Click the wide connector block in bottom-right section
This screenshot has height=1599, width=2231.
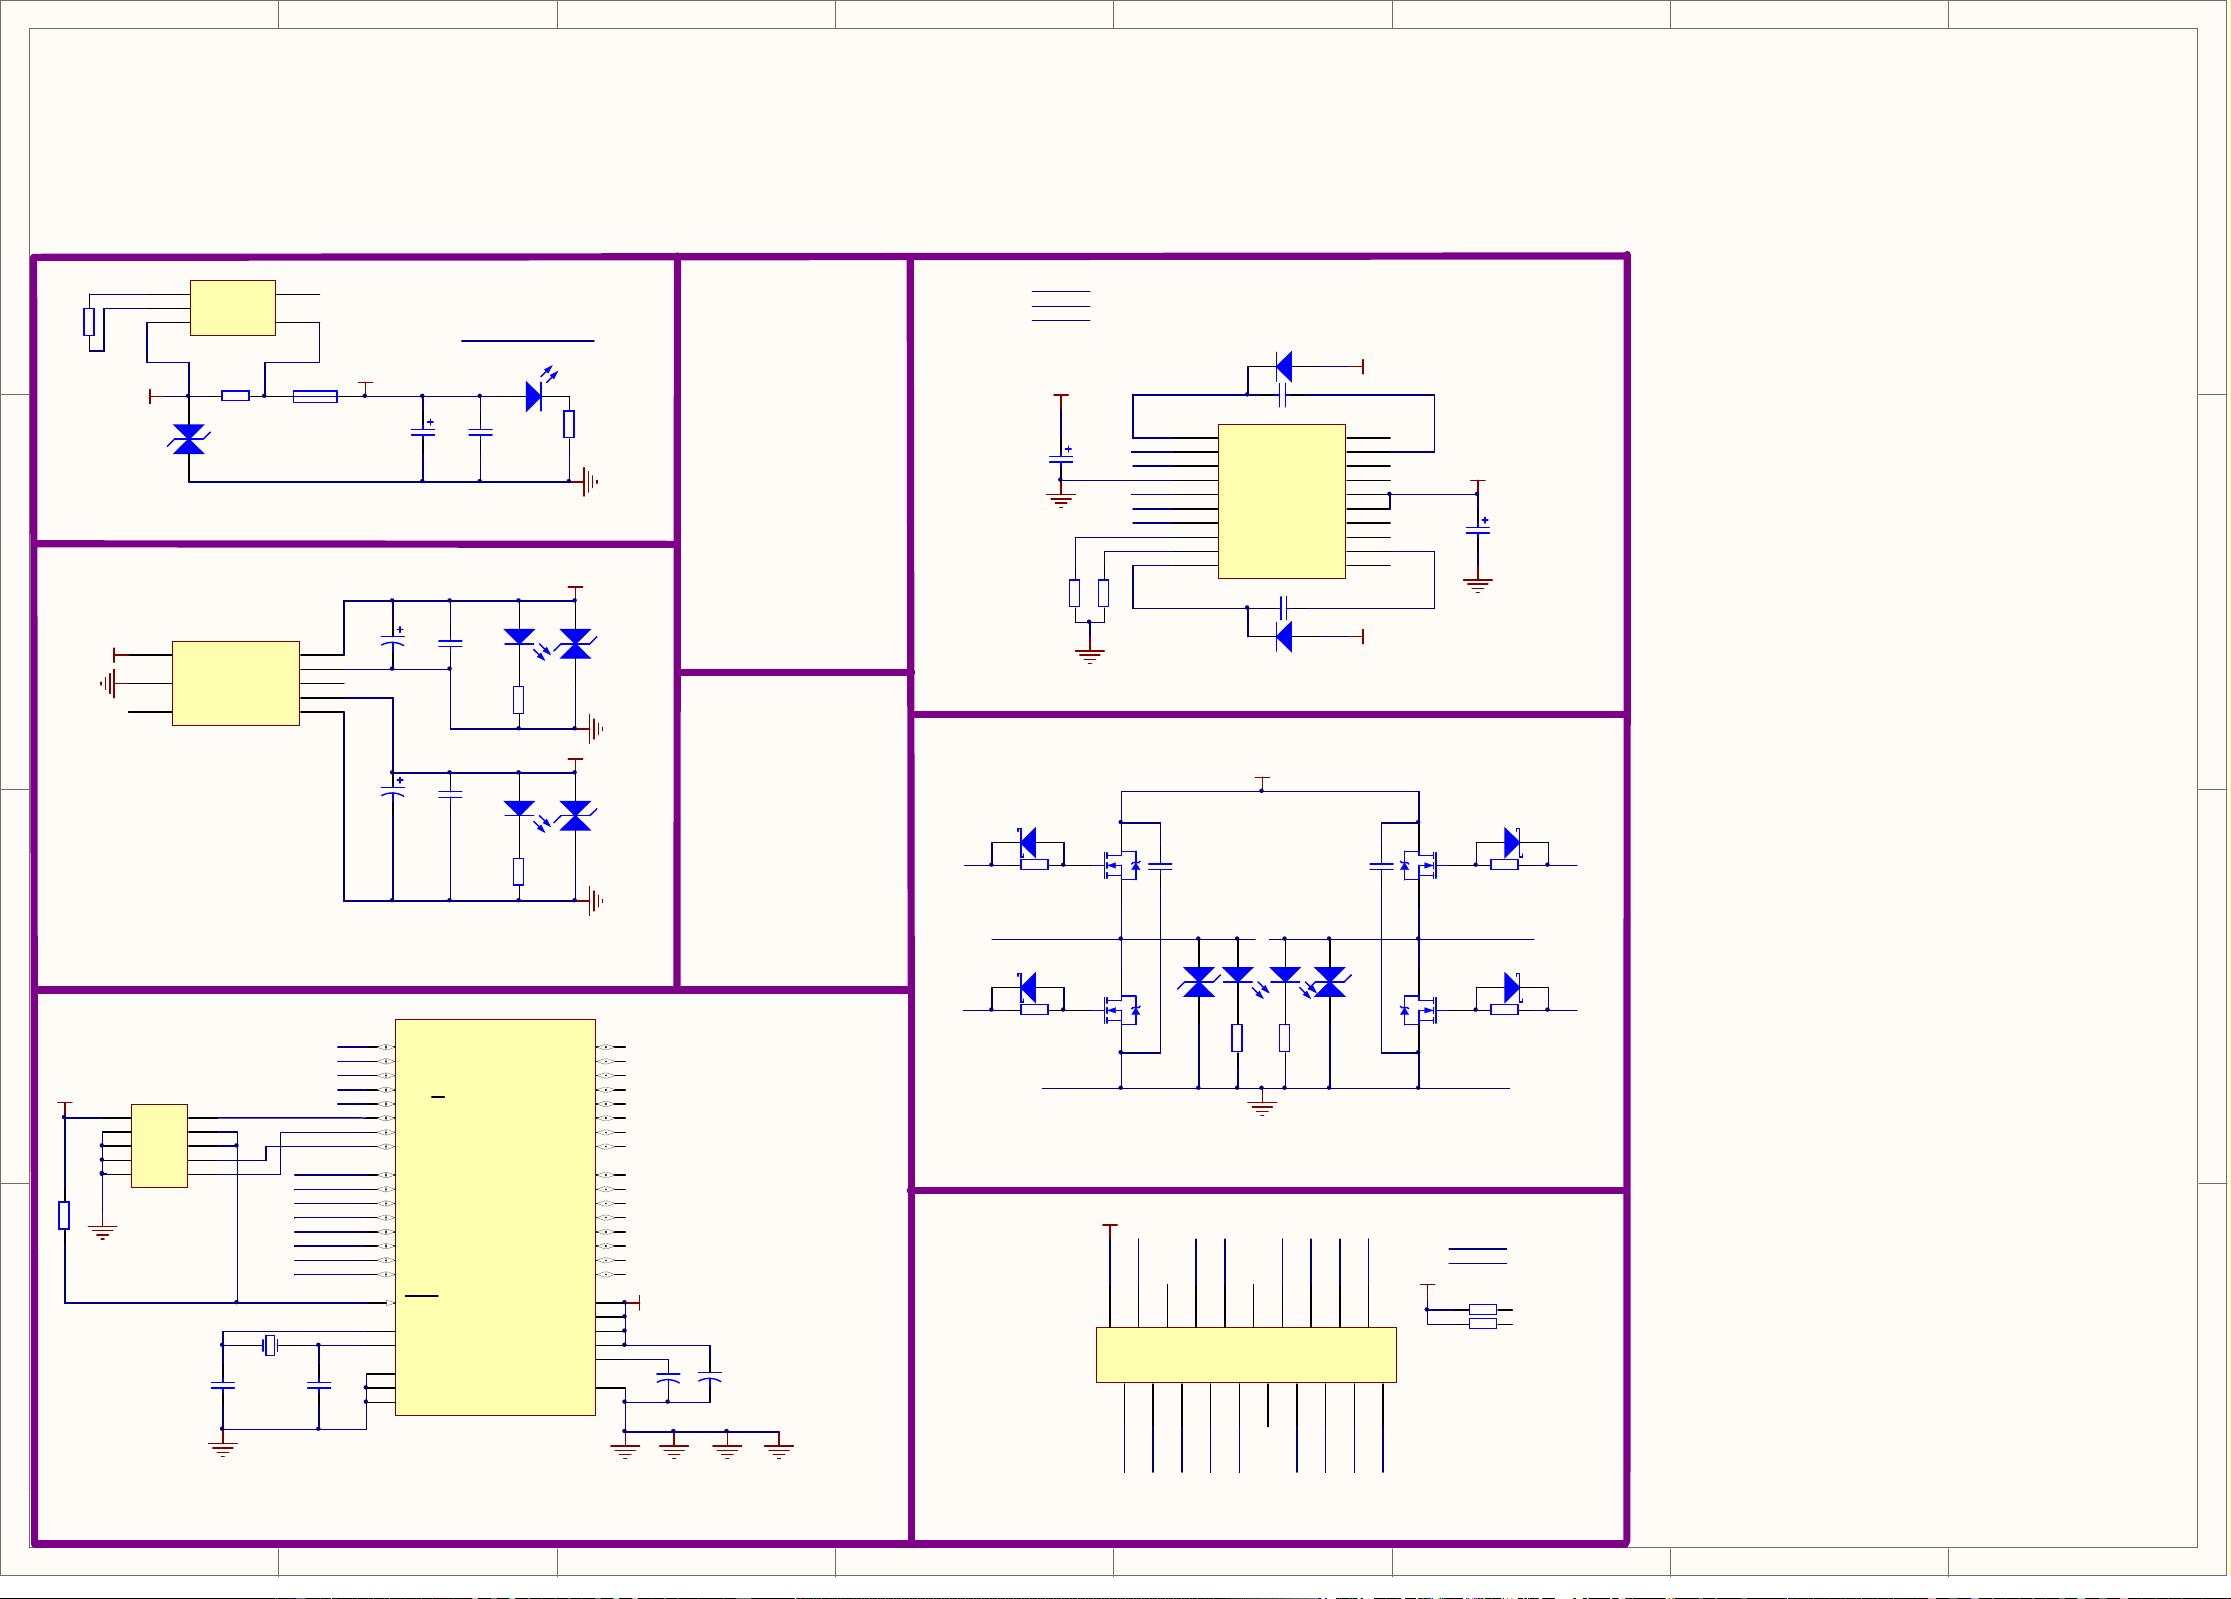tap(1246, 1355)
